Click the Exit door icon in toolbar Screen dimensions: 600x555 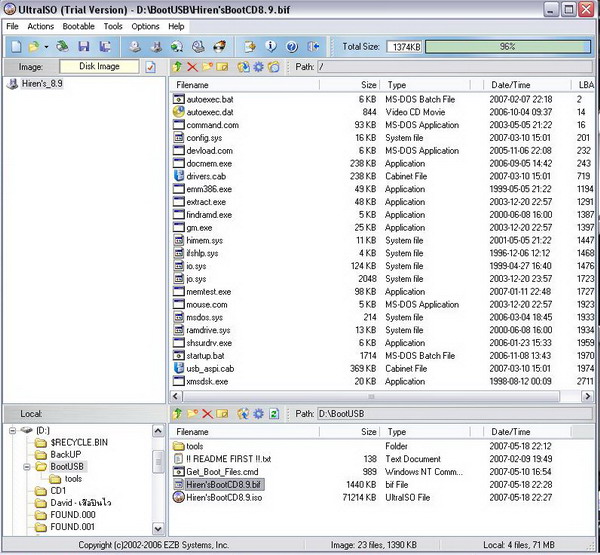pos(313,47)
